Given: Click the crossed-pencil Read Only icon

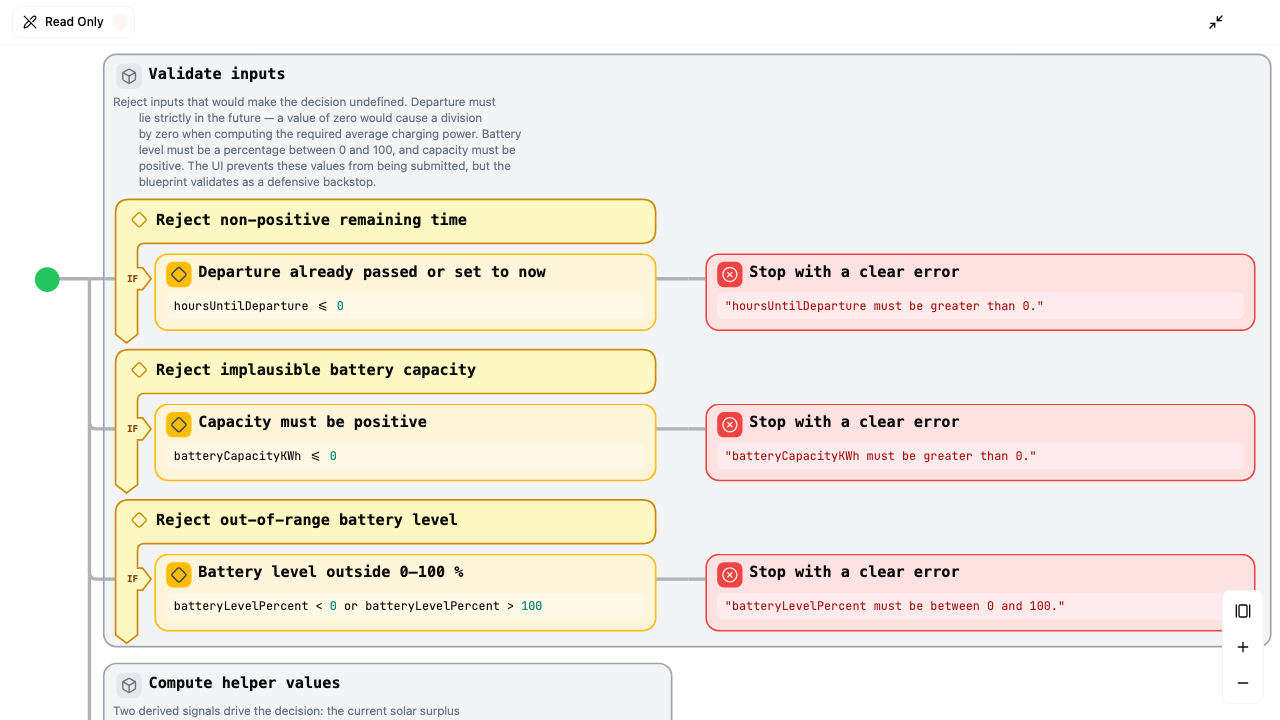Looking at the screenshot, I should (30, 22).
